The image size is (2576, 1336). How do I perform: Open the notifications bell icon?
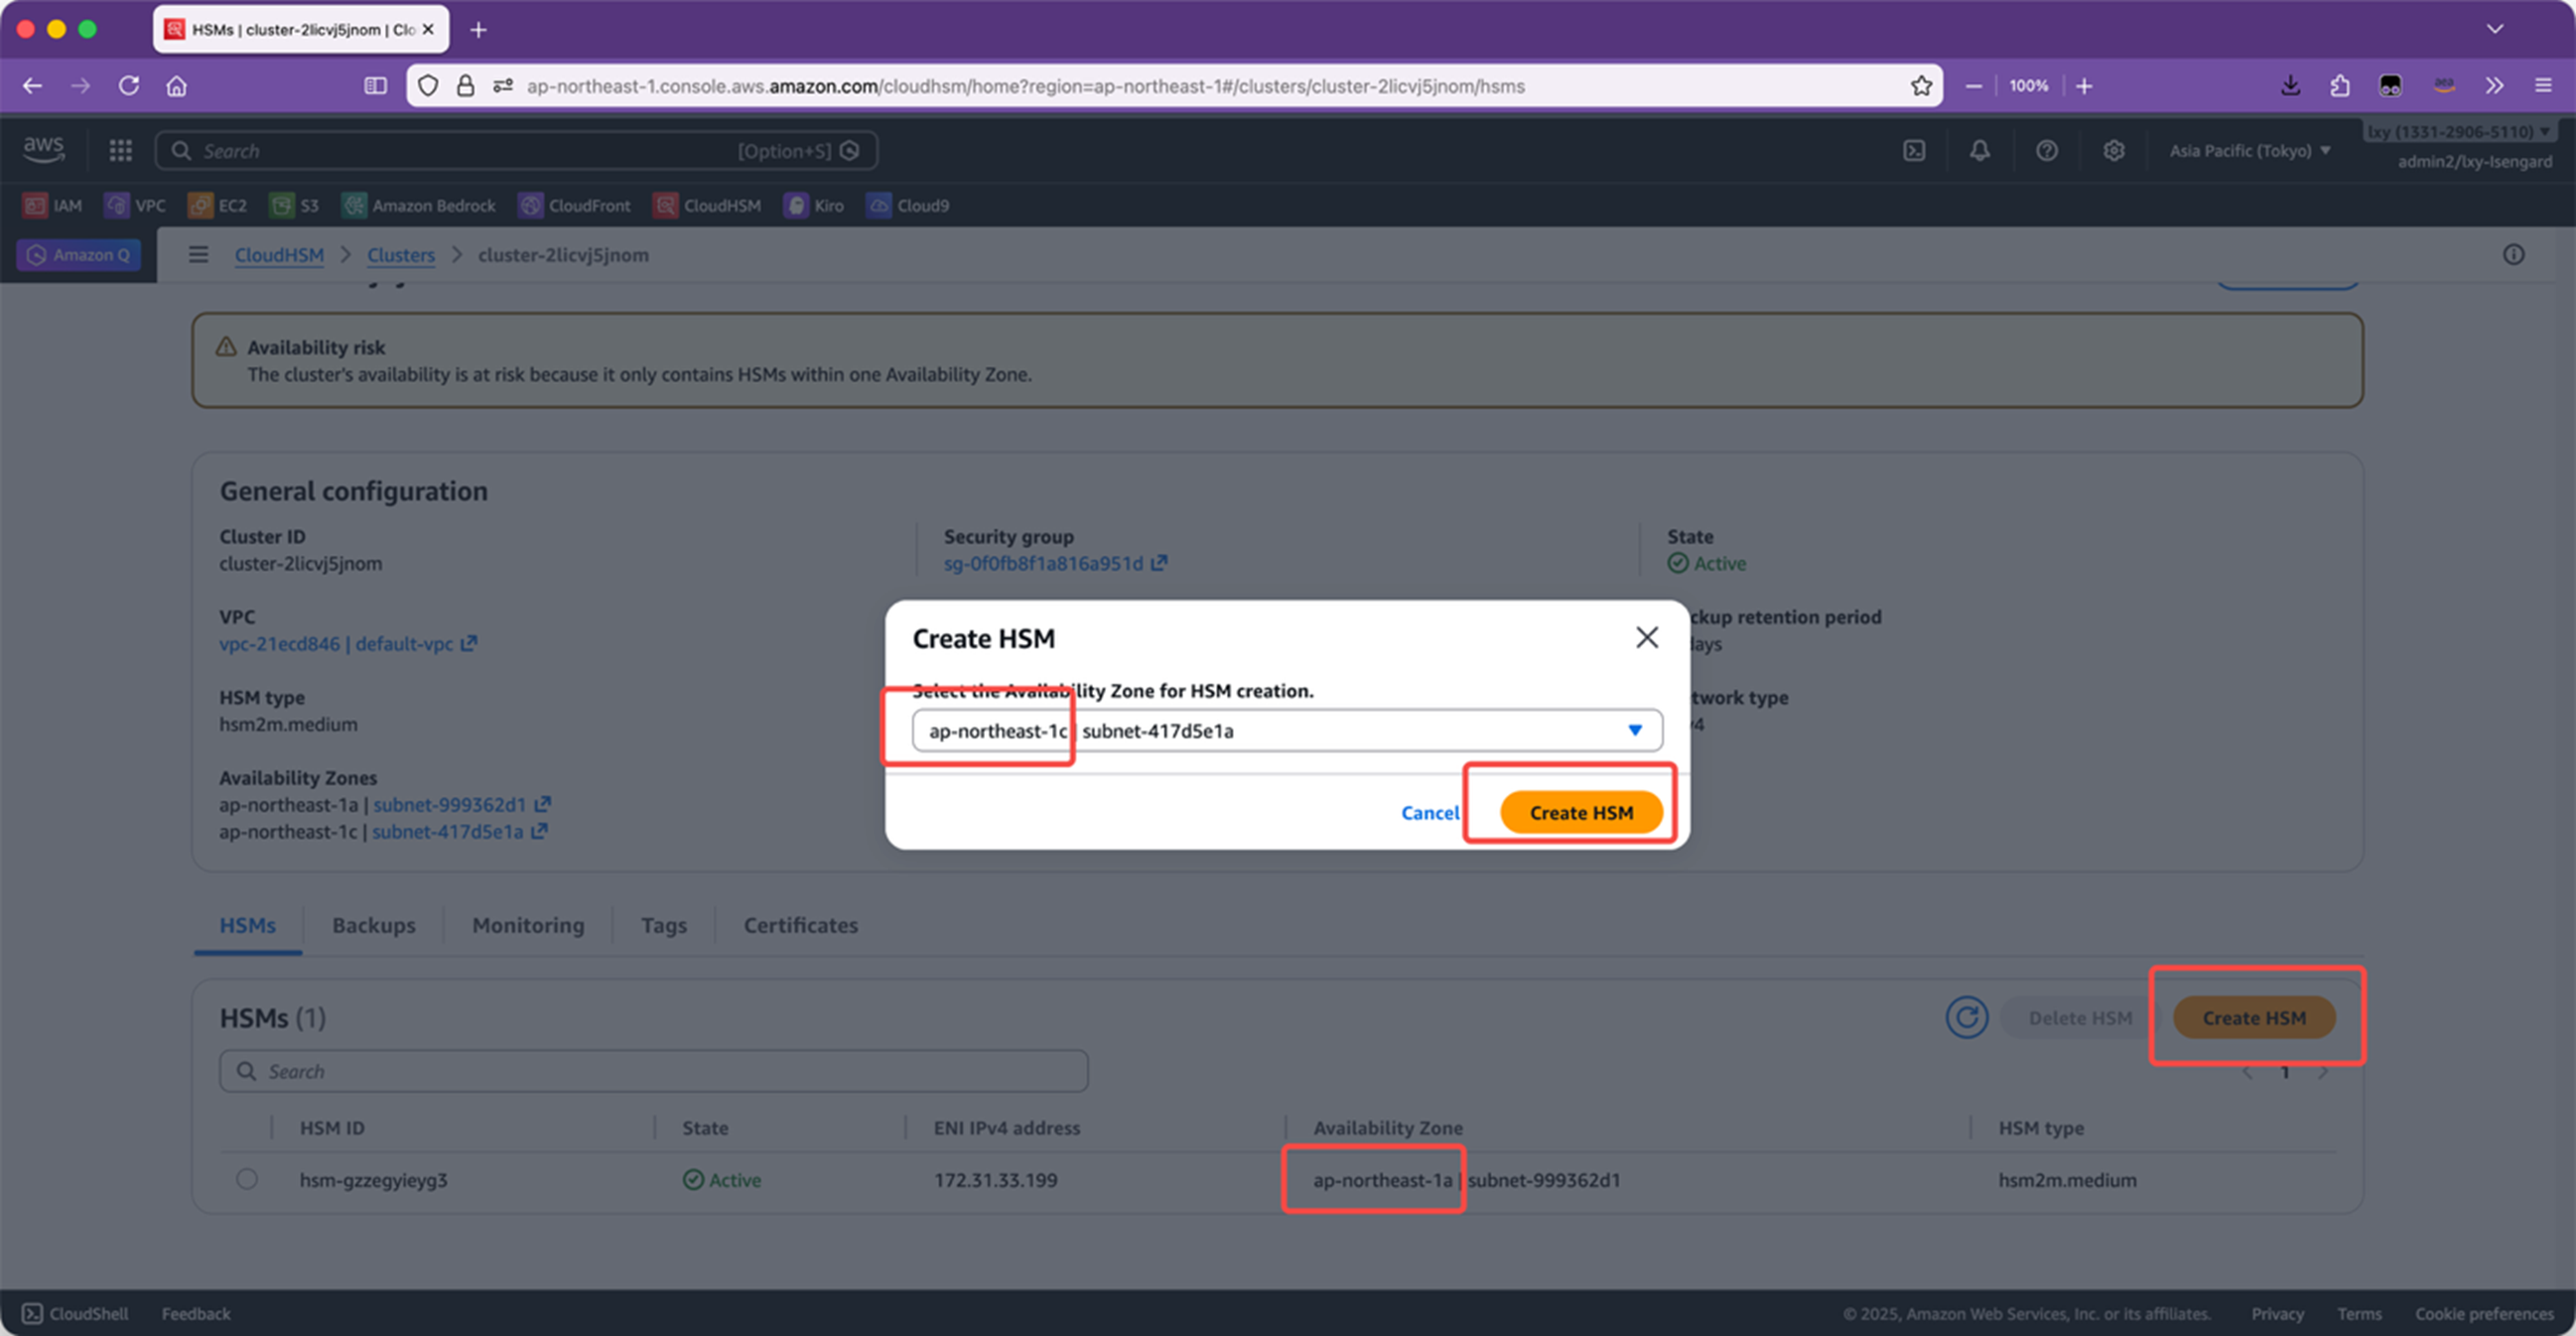point(1979,151)
